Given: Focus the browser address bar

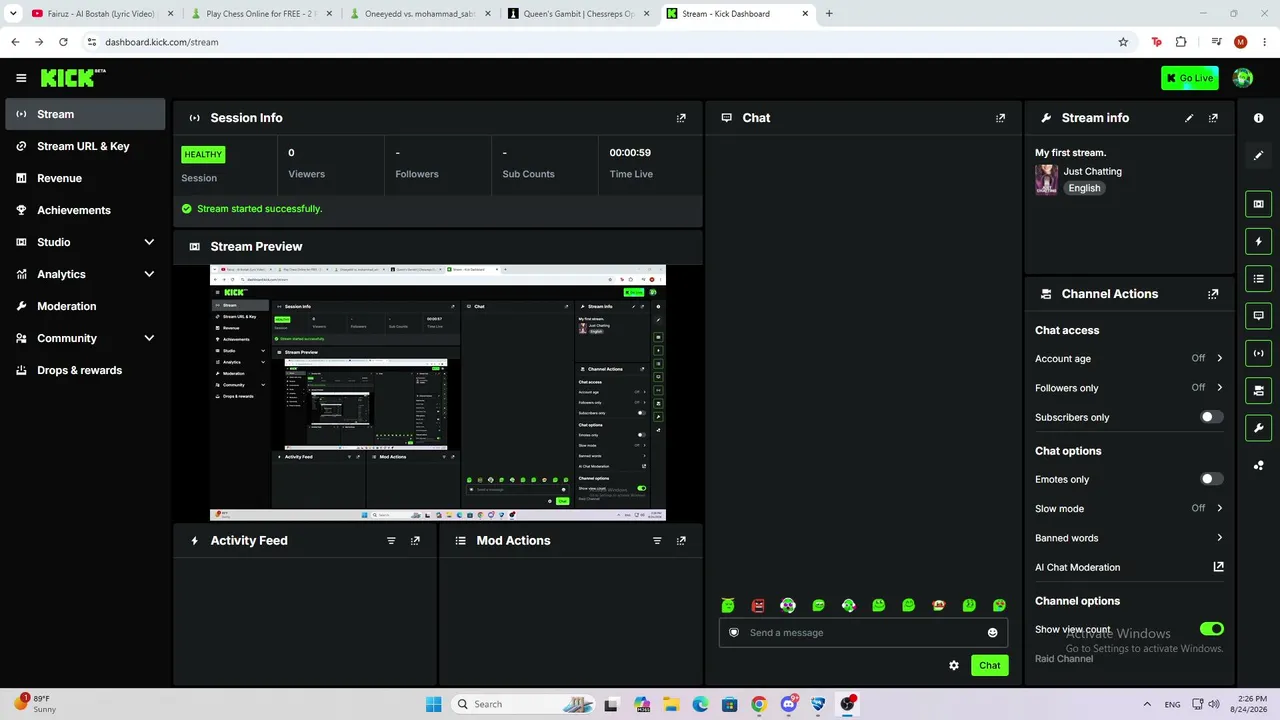Looking at the screenshot, I should tap(600, 42).
